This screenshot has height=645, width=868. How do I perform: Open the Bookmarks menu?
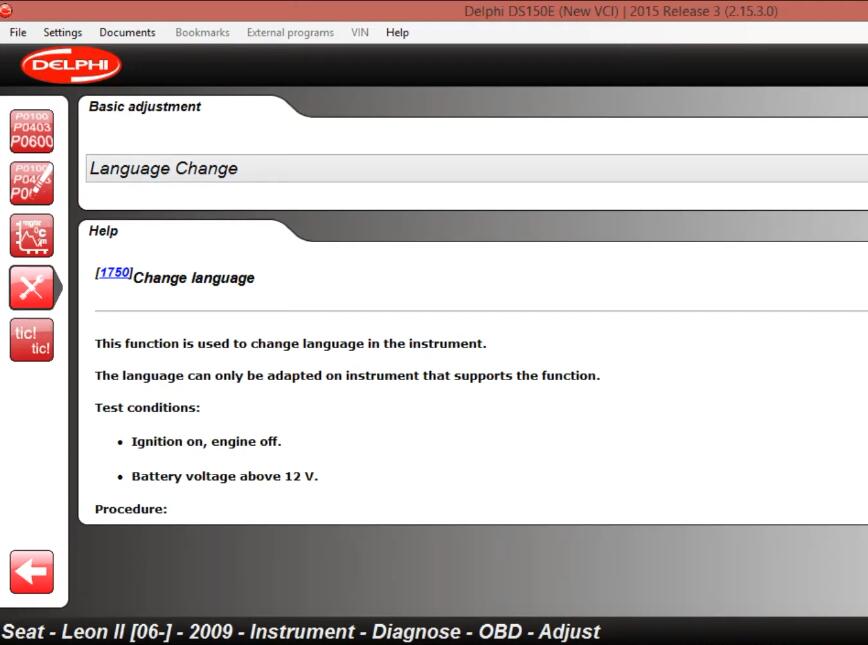coord(202,33)
